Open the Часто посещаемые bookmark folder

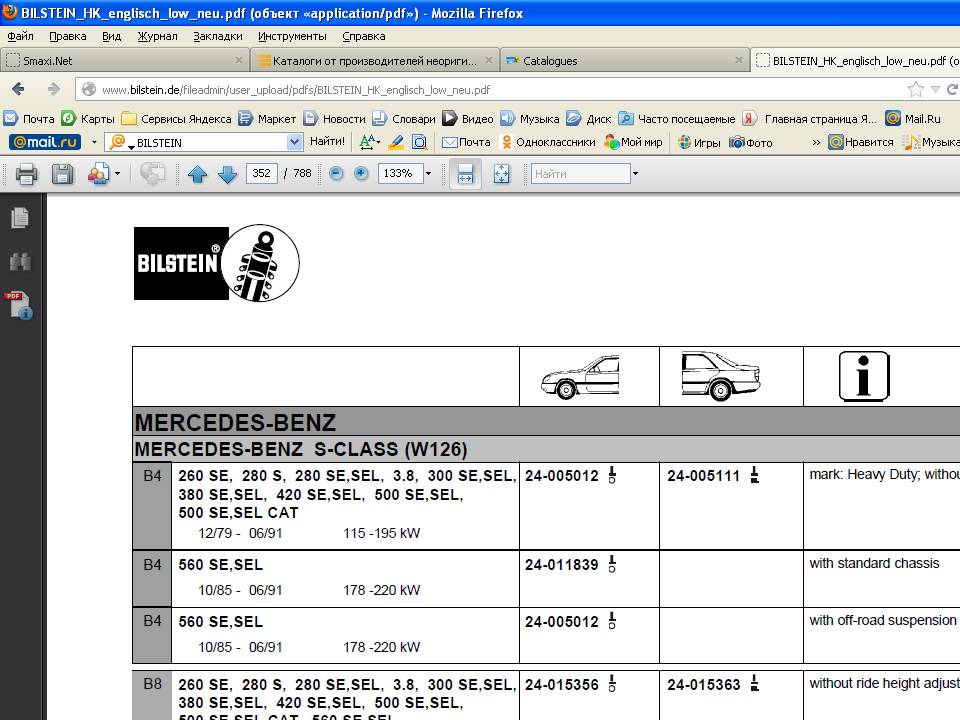click(x=677, y=119)
